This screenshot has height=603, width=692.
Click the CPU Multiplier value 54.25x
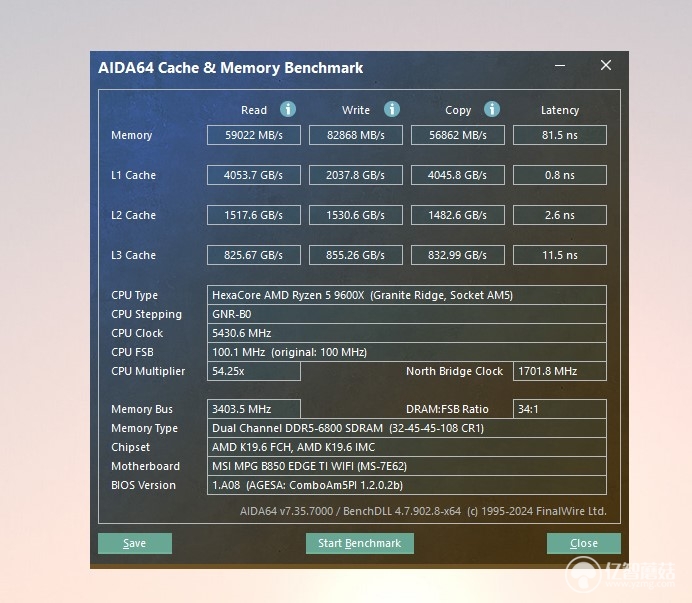(254, 371)
